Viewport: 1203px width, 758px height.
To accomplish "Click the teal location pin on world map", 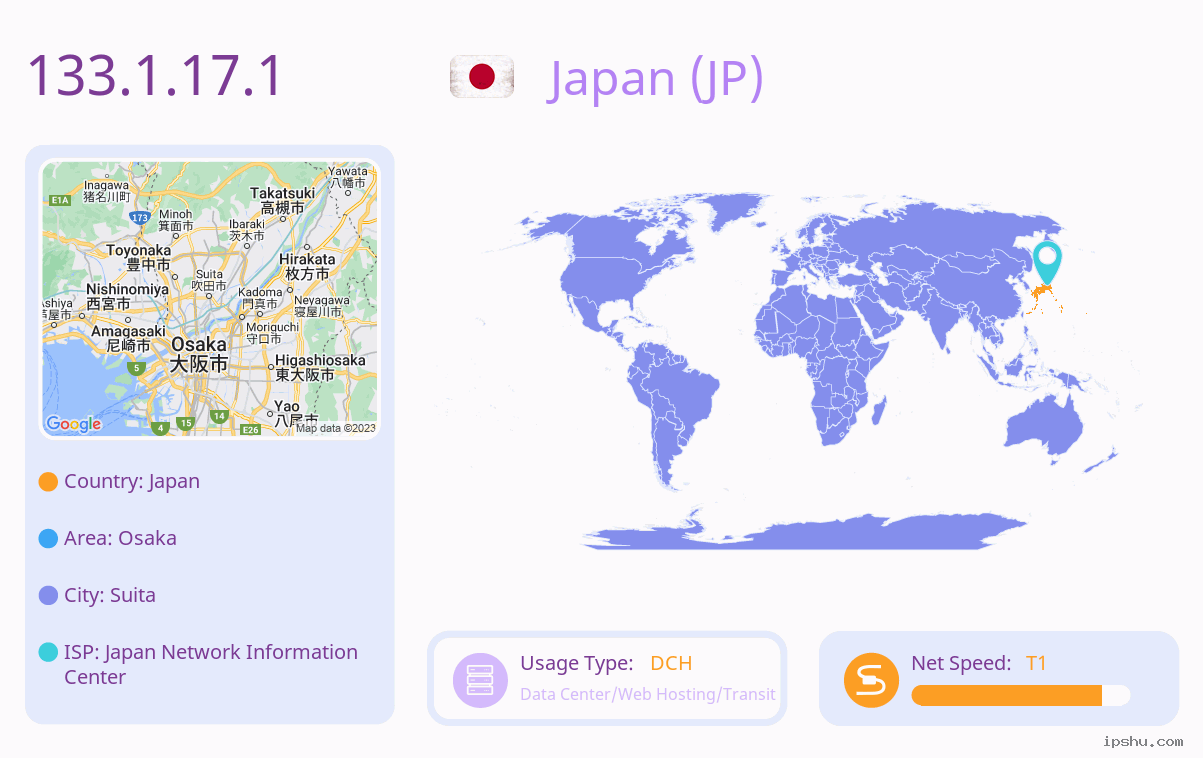I will 1047,262.
